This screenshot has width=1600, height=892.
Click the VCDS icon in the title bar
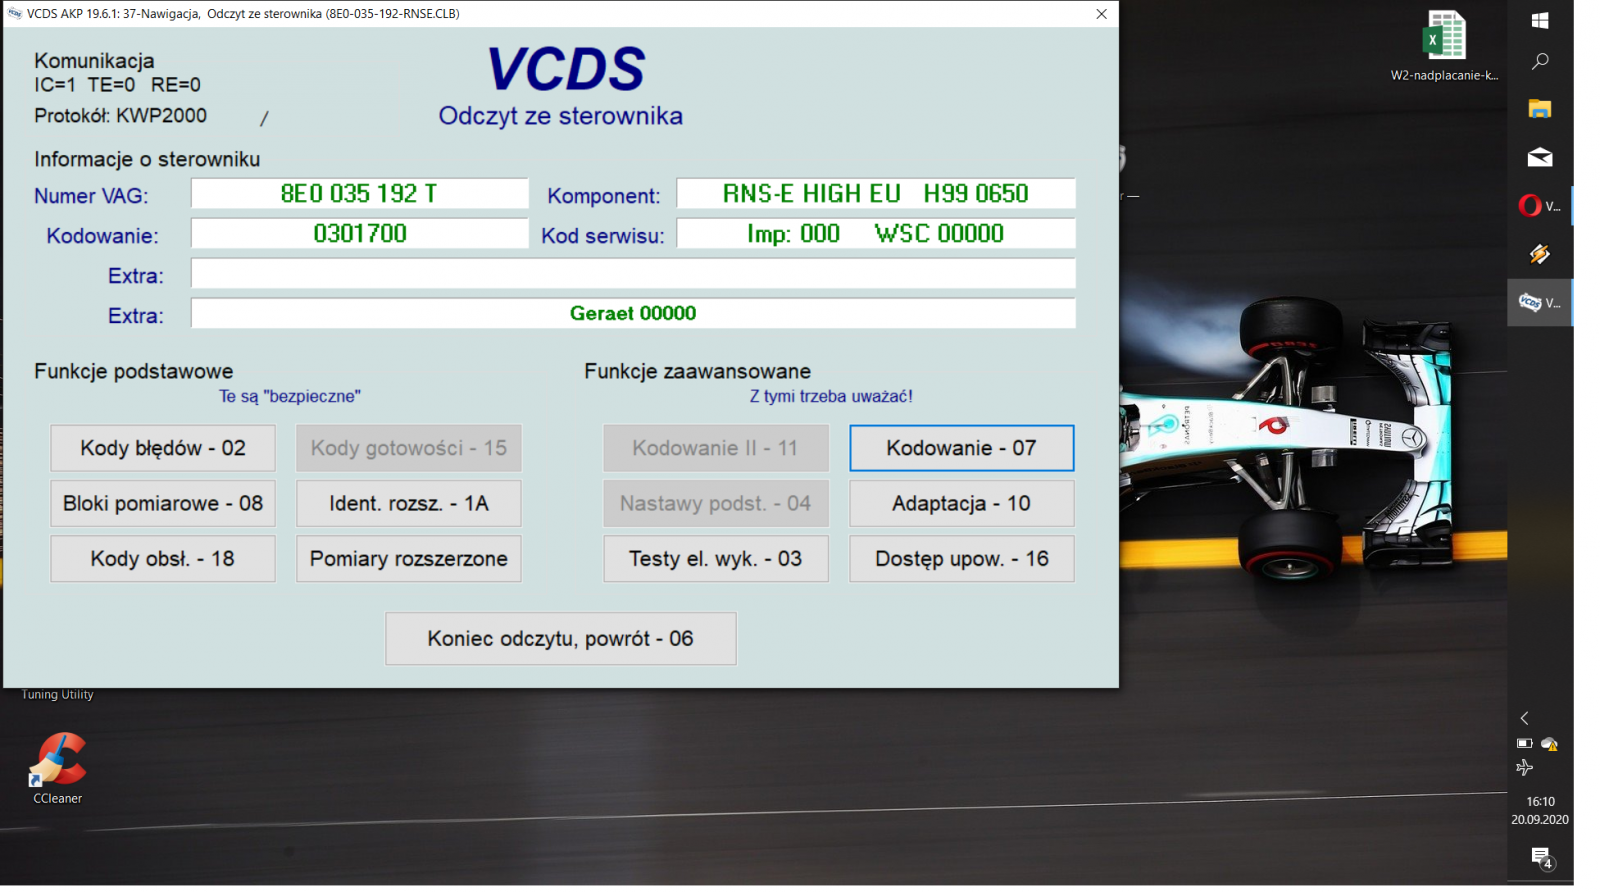tap(15, 14)
